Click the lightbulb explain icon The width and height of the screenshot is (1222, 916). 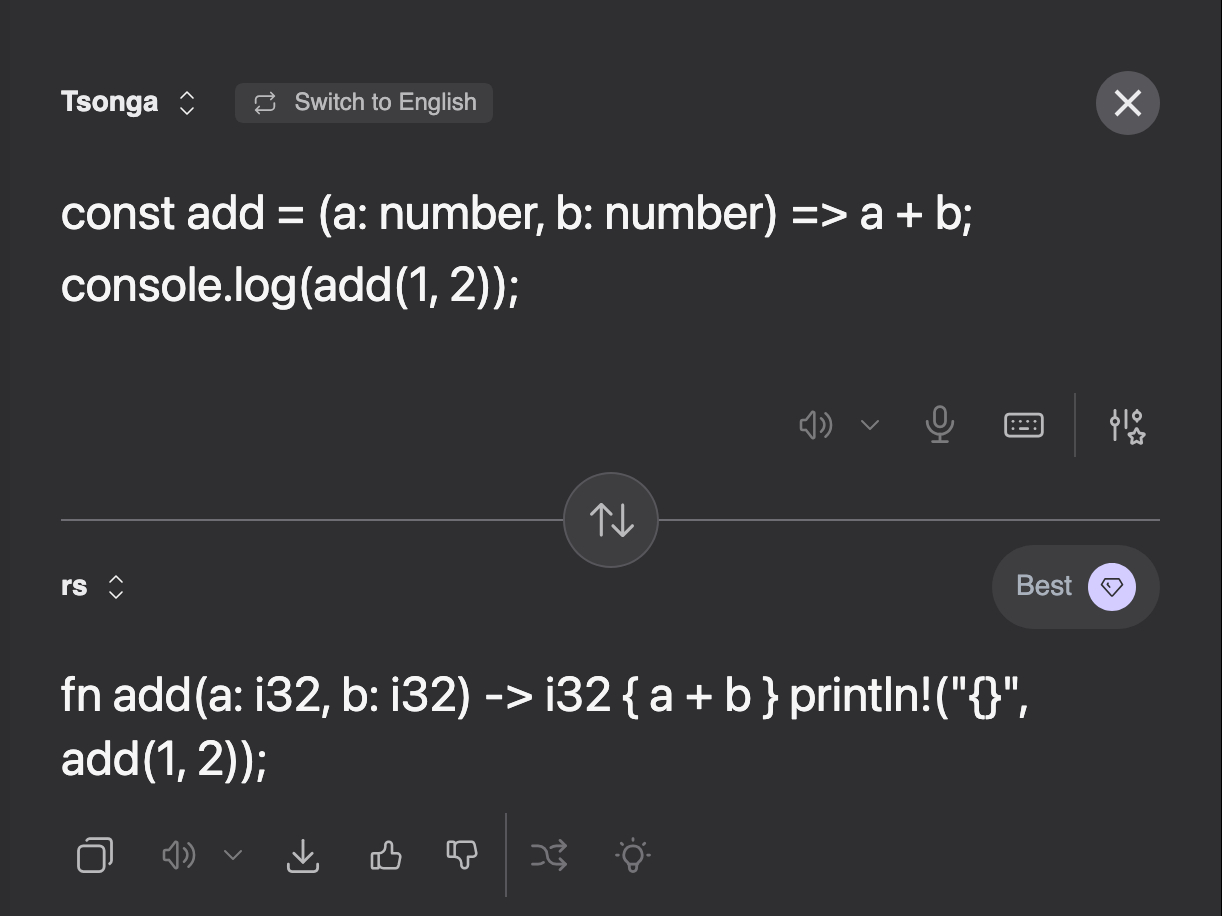click(633, 855)
